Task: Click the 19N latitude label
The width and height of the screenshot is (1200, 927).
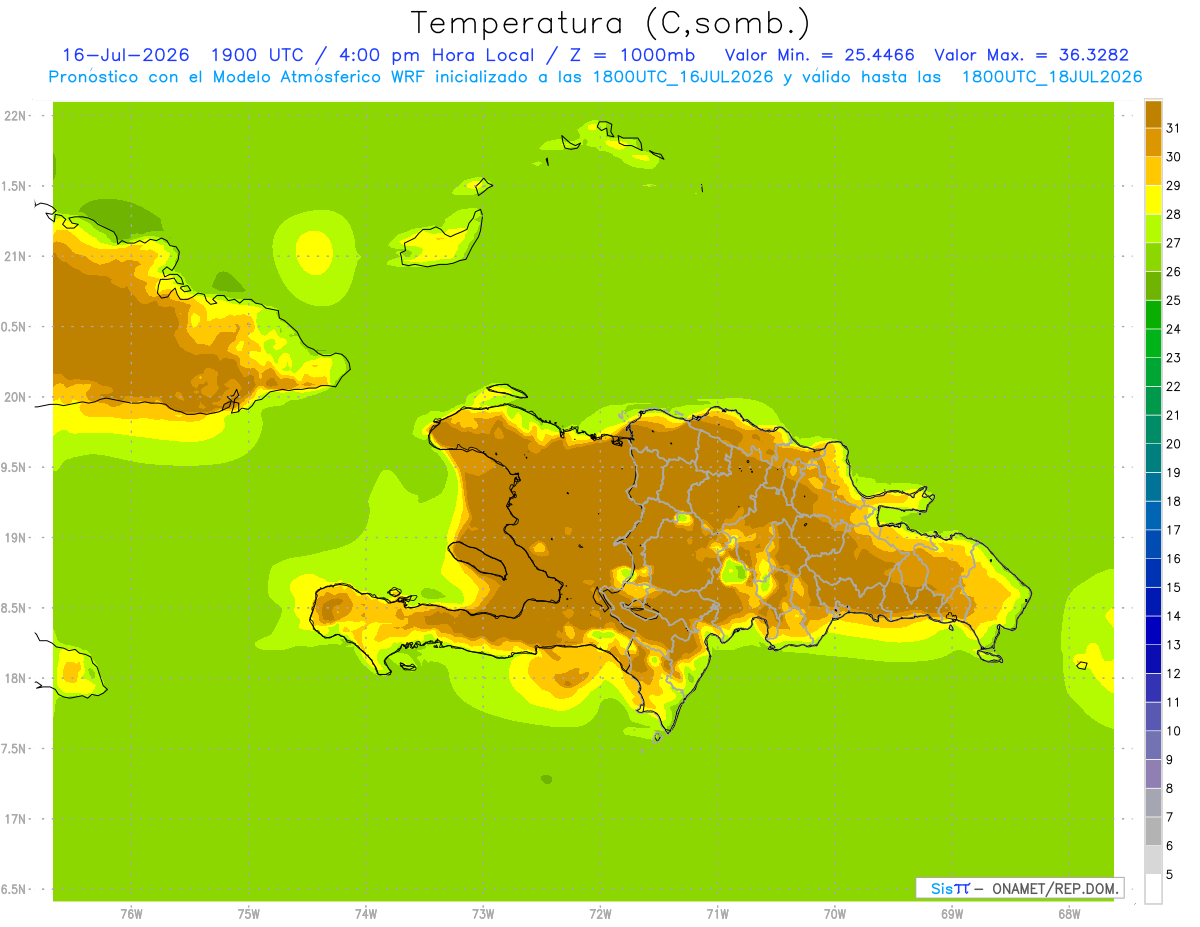Action: pos(15,538)
